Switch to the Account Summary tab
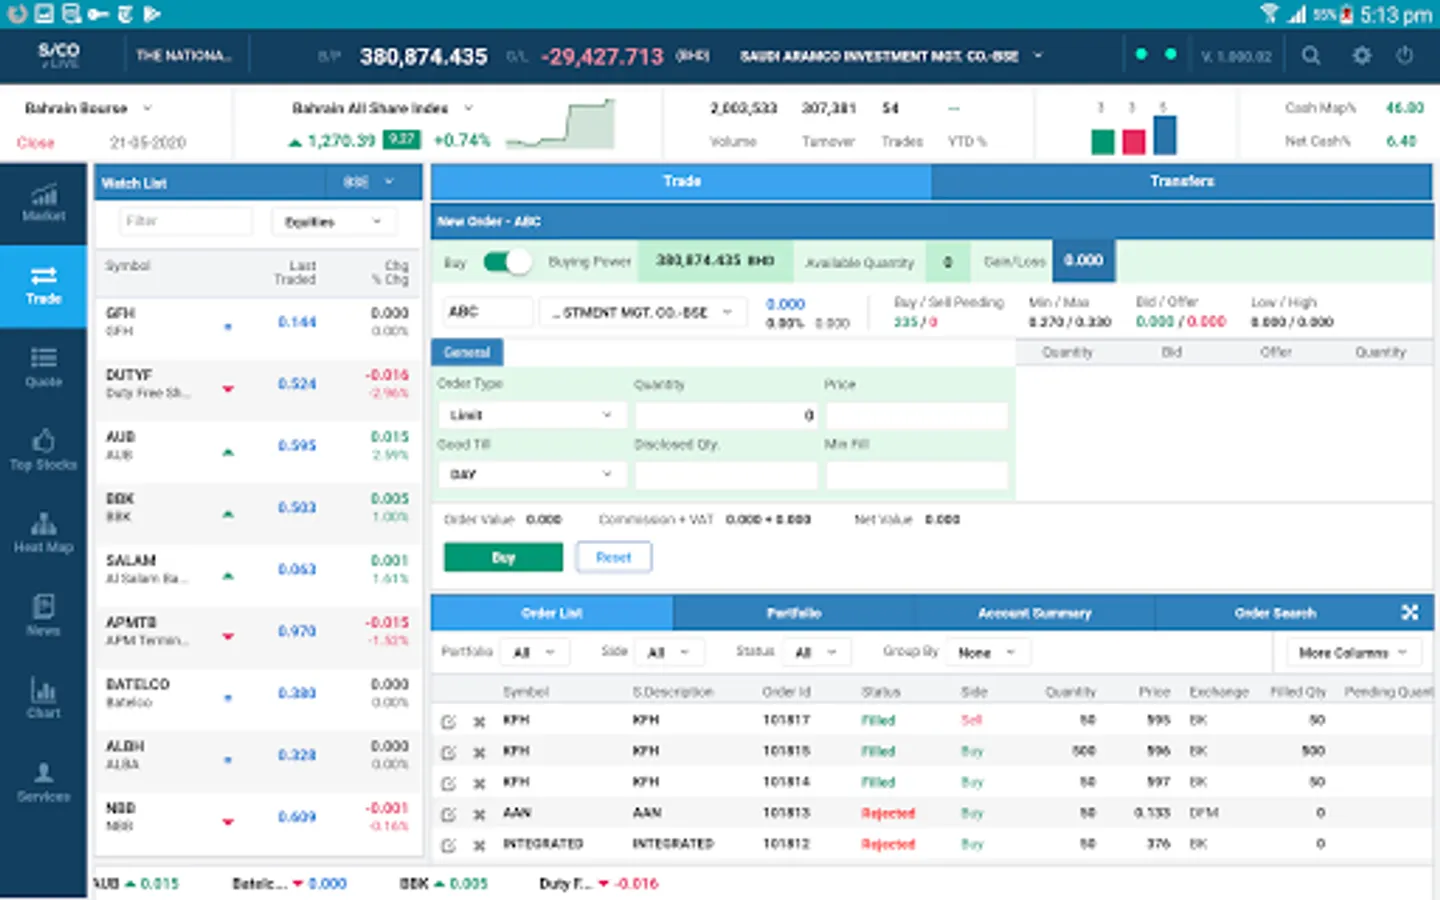Image resolution: width=1440 pixels, height=900 pixels. pyautogui.click(x=1035, y=613)
